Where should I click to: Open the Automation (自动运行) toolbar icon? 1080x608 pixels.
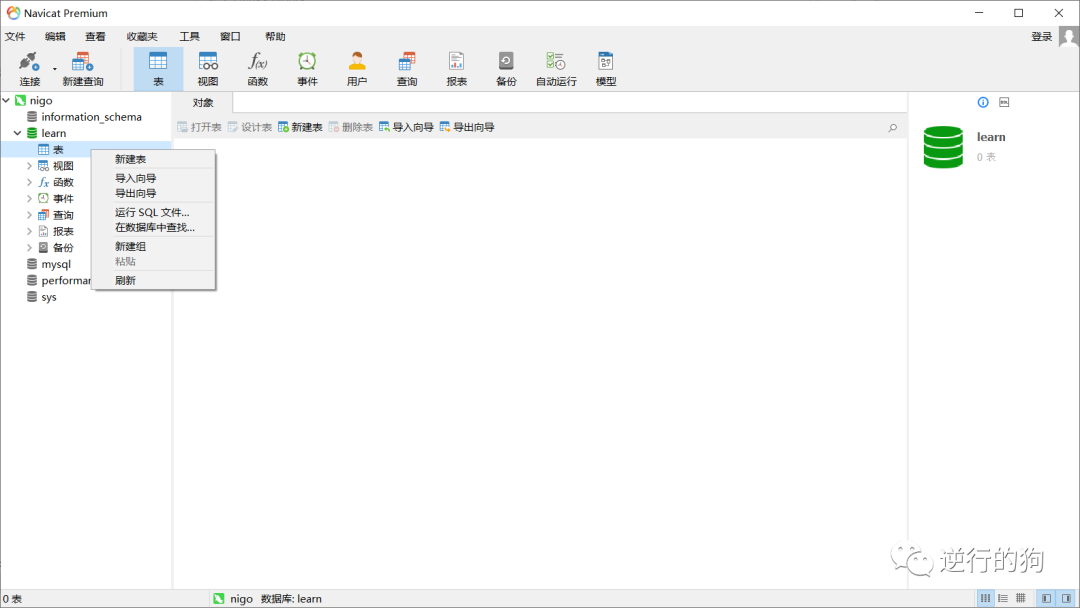pos(557,69)
